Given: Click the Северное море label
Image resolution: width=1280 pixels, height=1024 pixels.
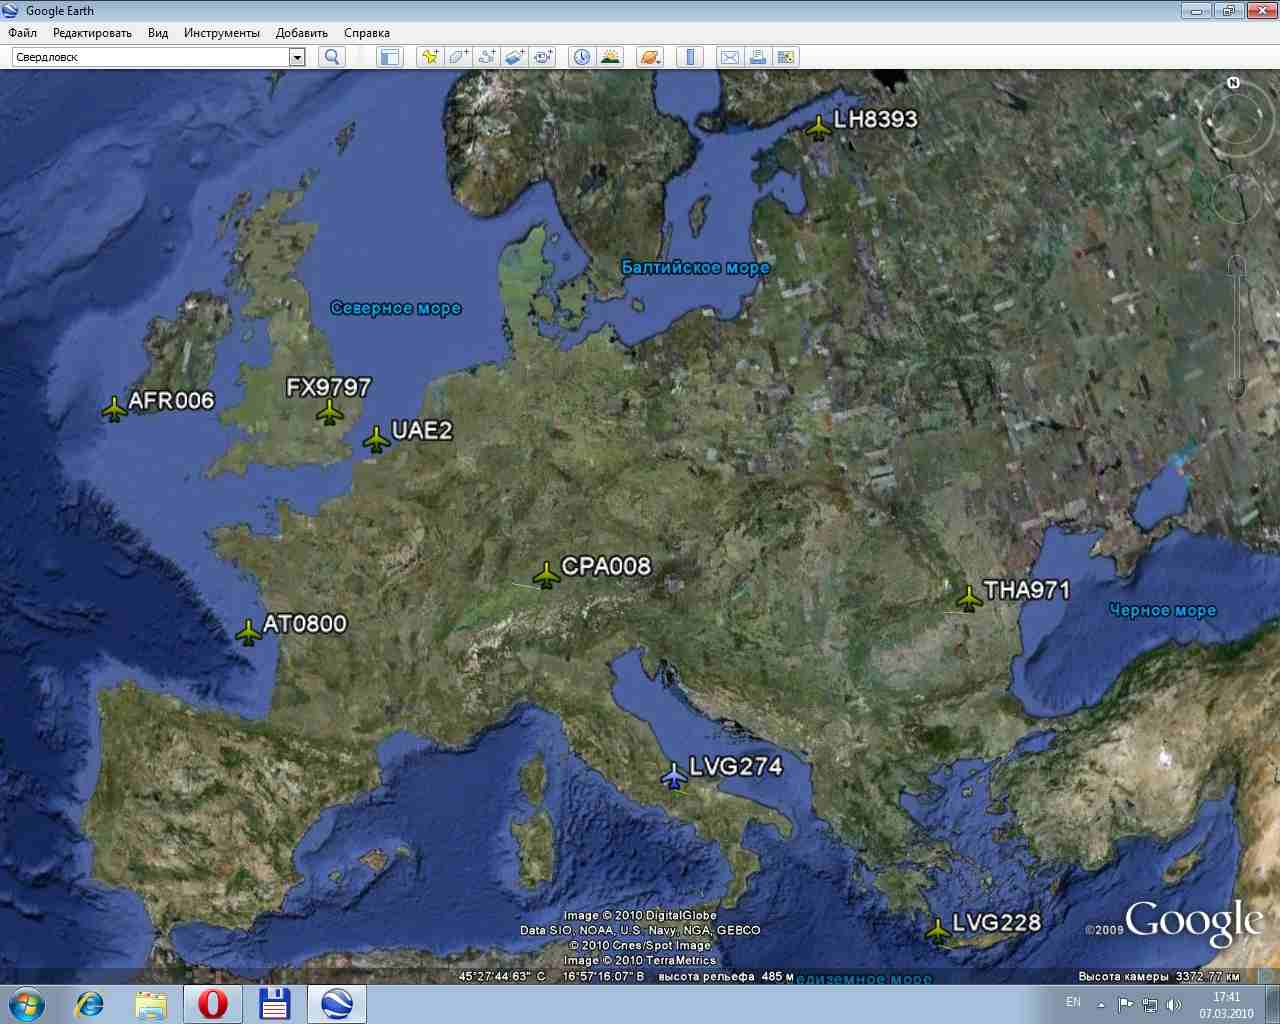Looking at the screenshot, I should tap(396, 308).
